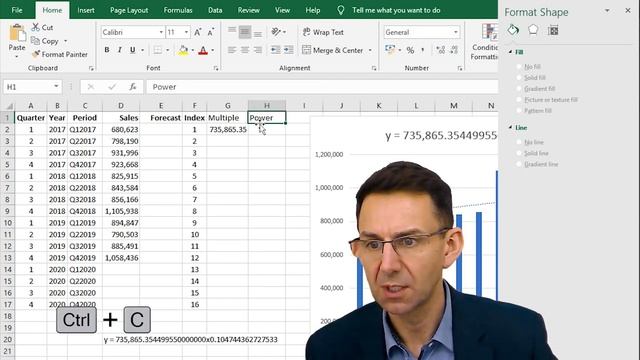
Task: Click the formula bar showing Power
Action: [322, 87]
